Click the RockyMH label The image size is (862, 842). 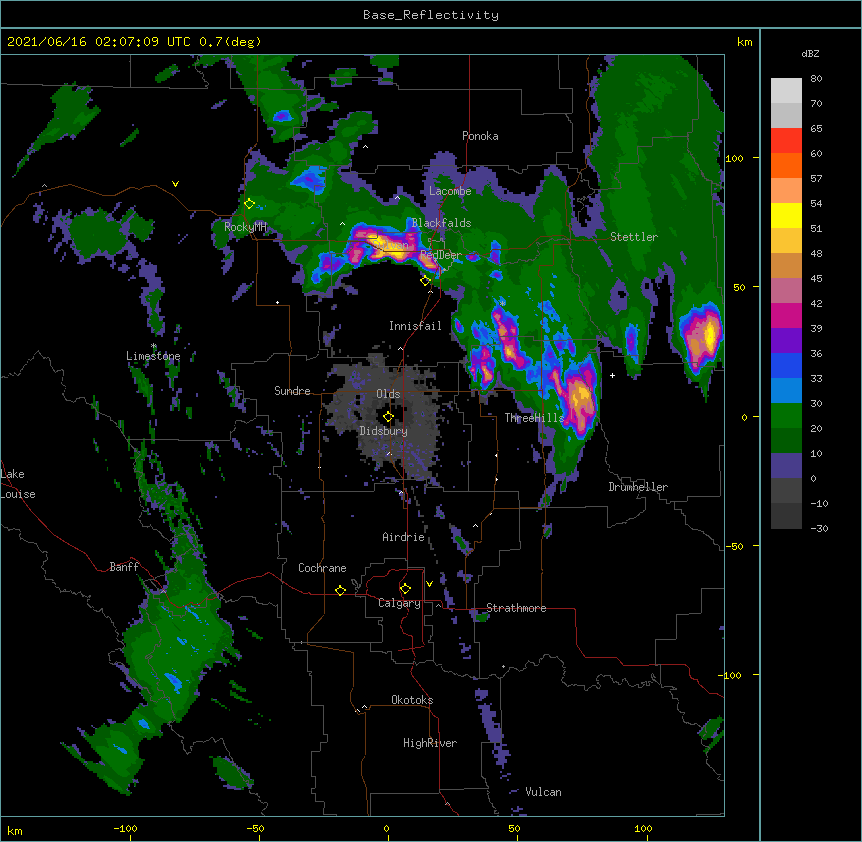pos(245,227)
